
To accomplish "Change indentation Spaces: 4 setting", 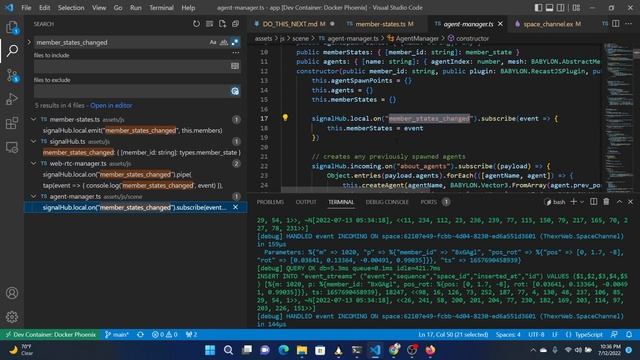I will point(508,334).
